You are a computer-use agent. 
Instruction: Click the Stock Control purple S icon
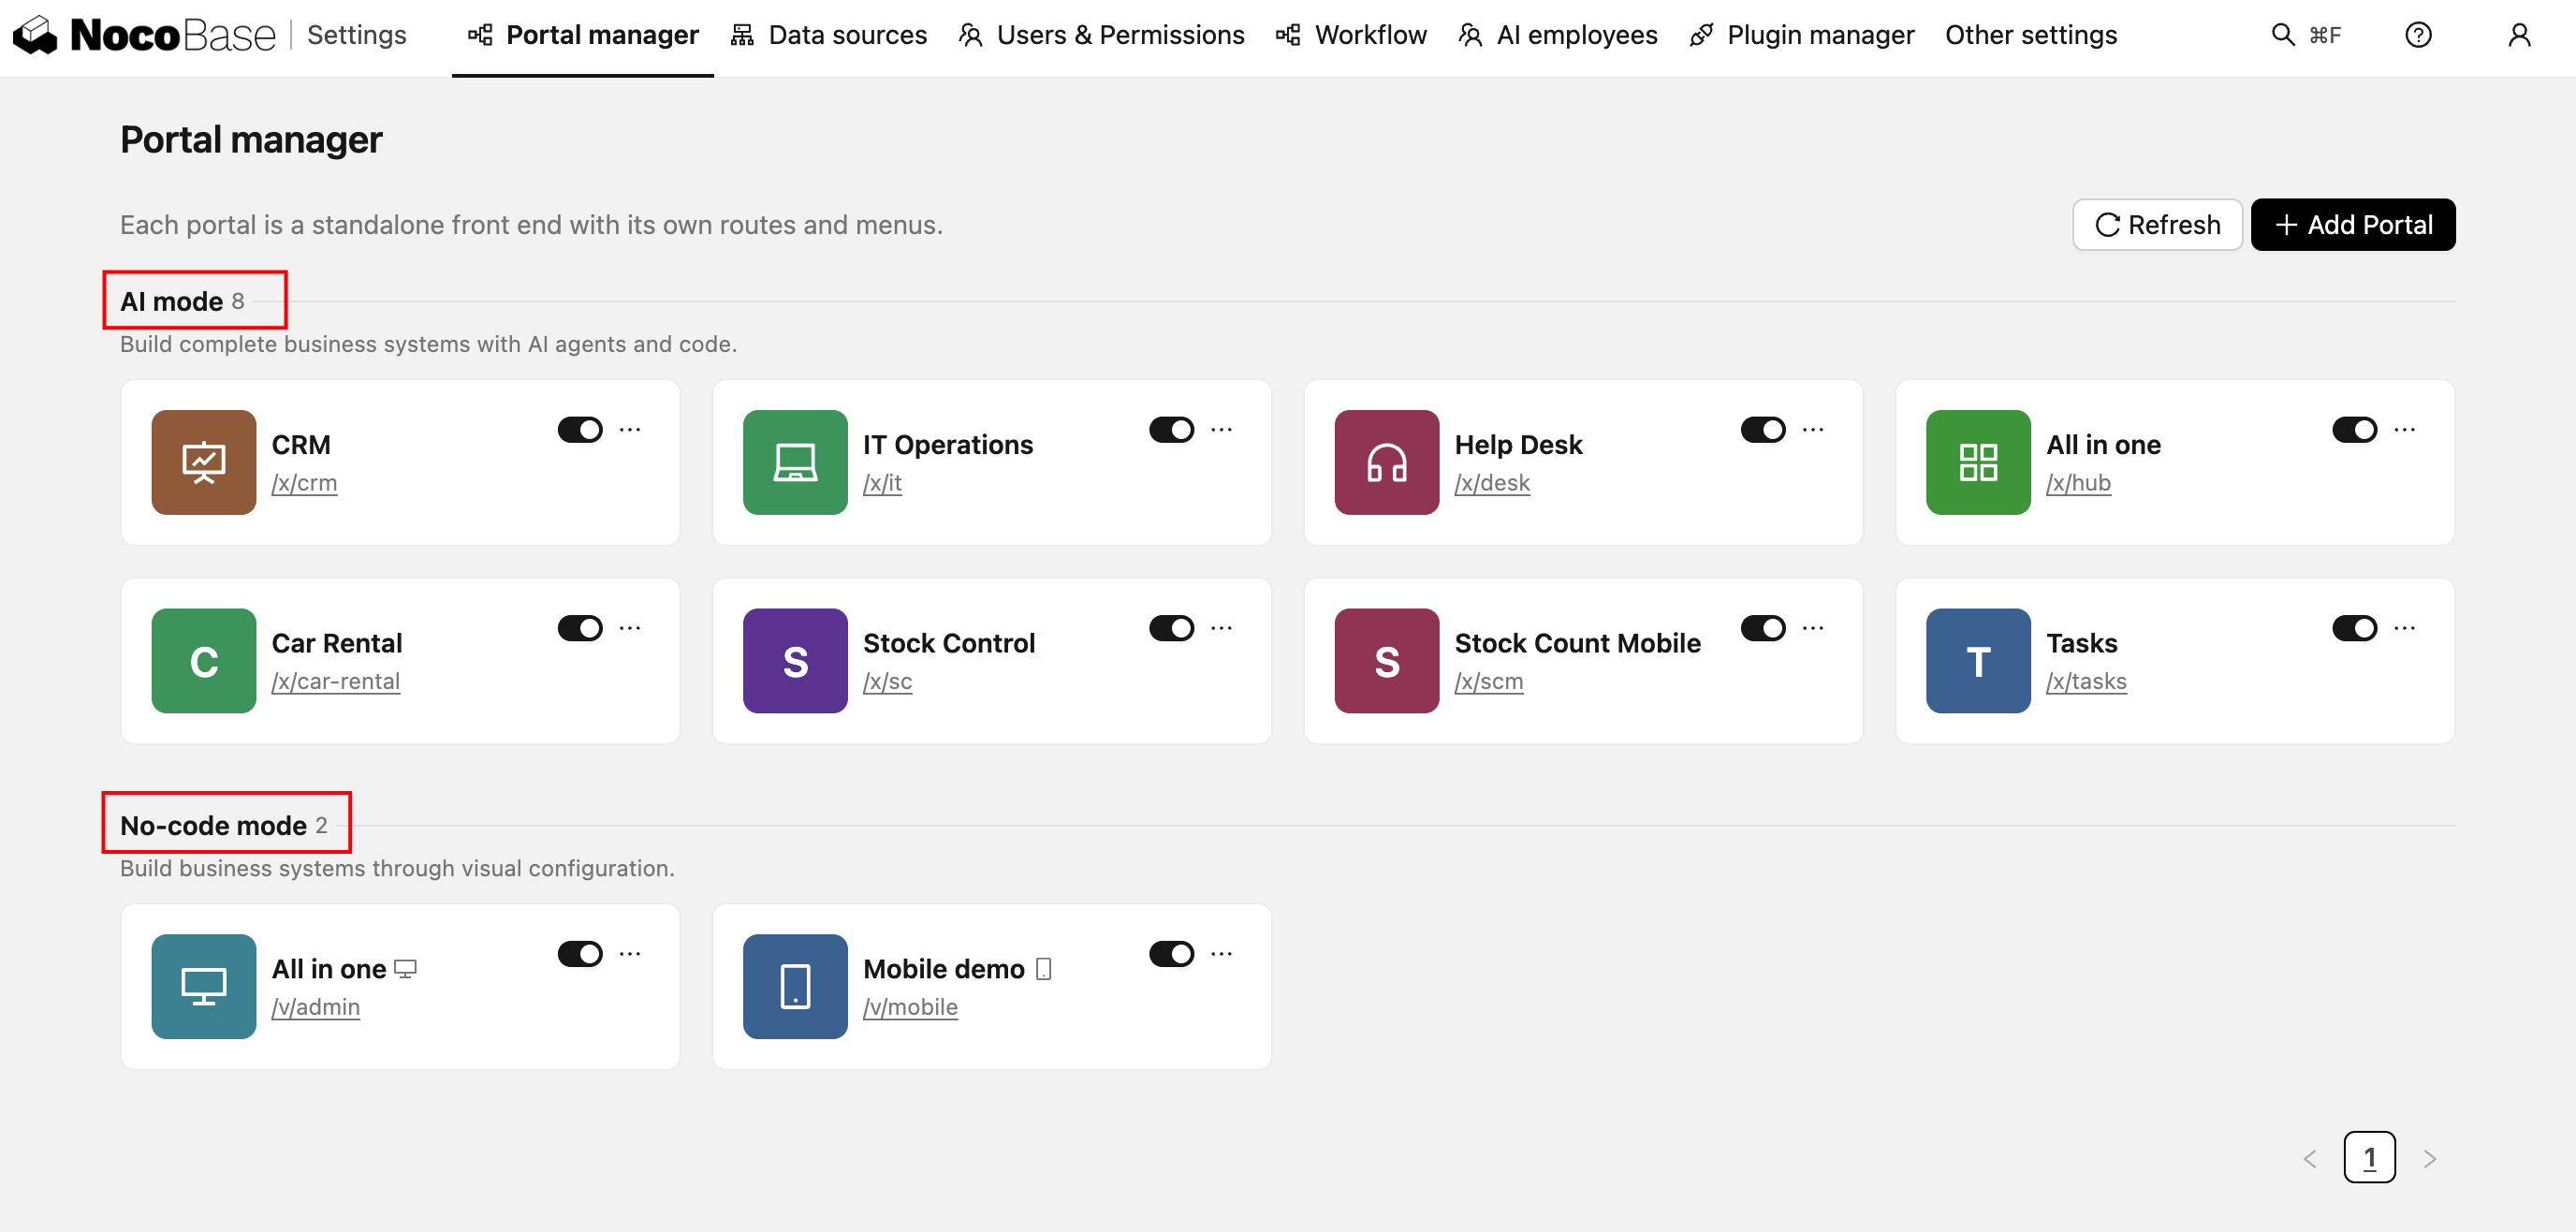[795, 661]
